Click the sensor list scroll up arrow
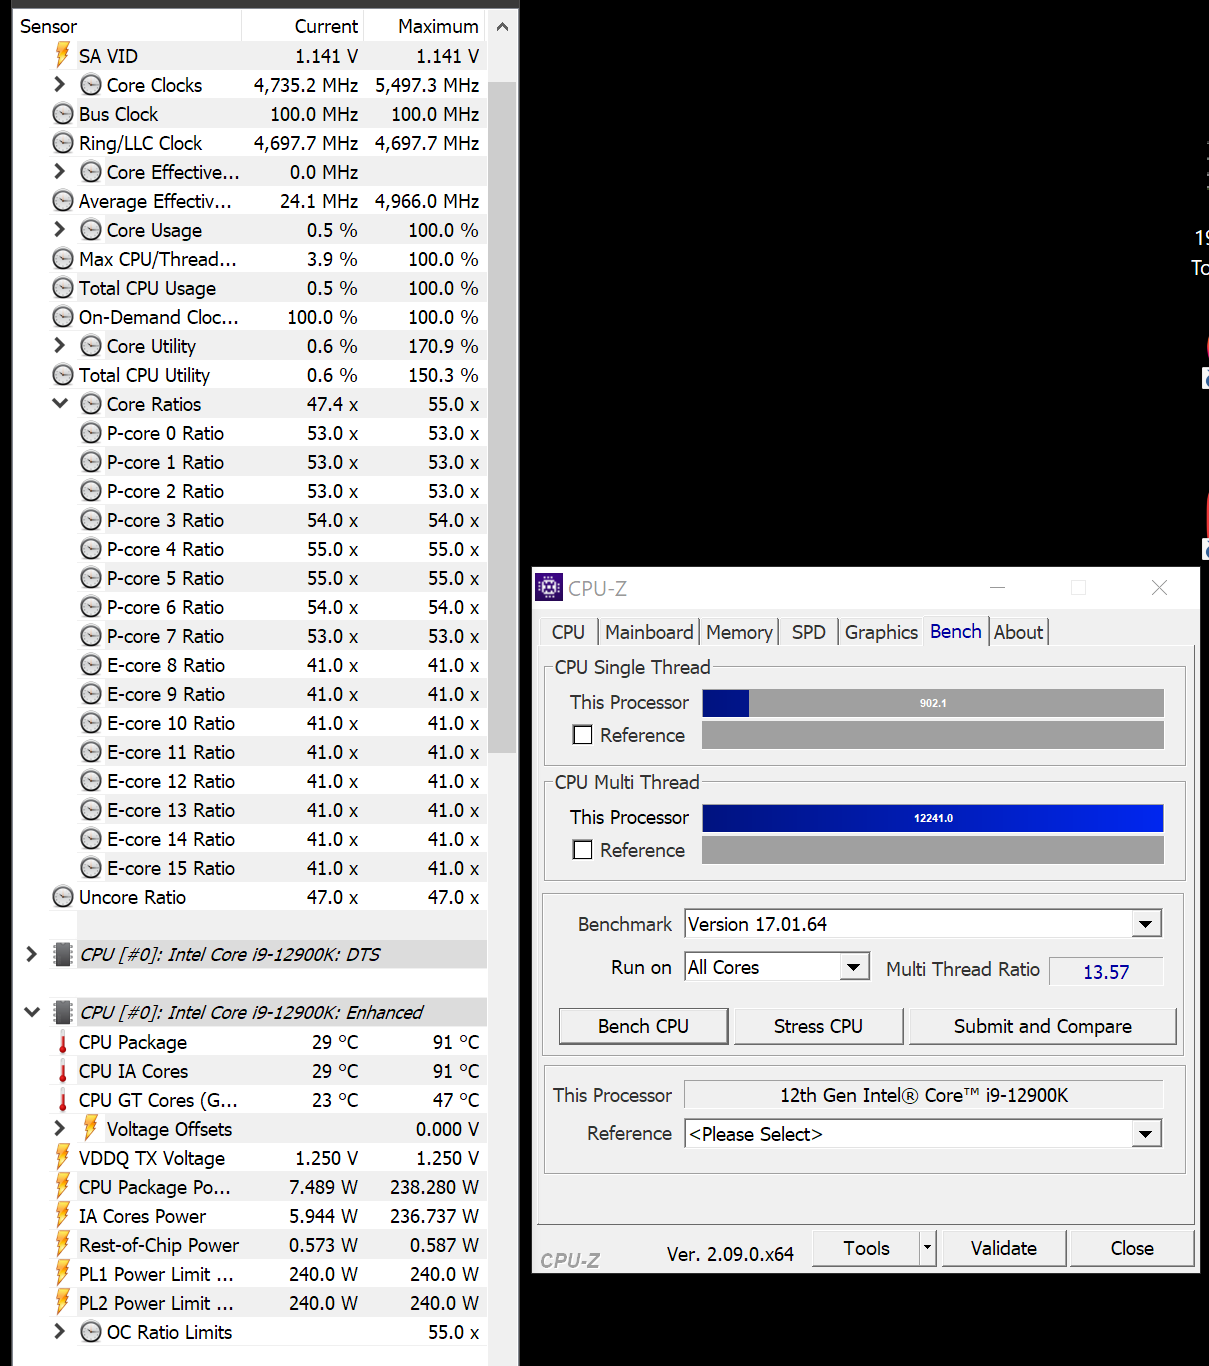The height and width of the screenshot is (1366, 1209). [x=502, y=27]
